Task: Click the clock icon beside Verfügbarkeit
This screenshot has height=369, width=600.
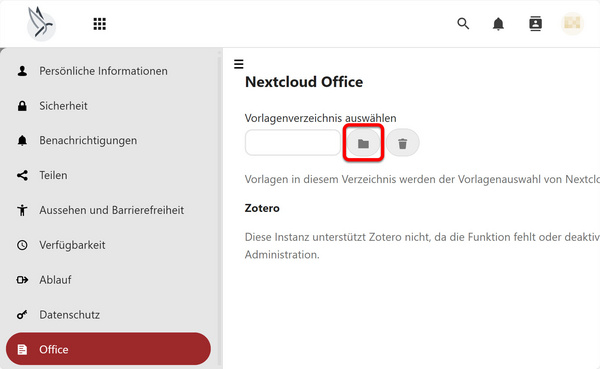Action: point(22,245)
